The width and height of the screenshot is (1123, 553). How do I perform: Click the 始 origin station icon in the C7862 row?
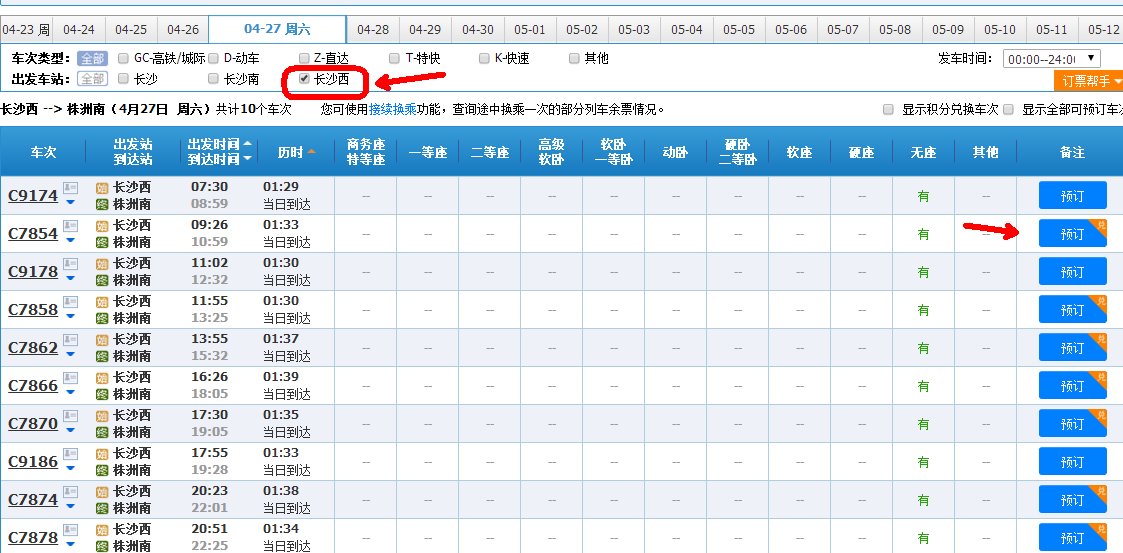point(102,340)
